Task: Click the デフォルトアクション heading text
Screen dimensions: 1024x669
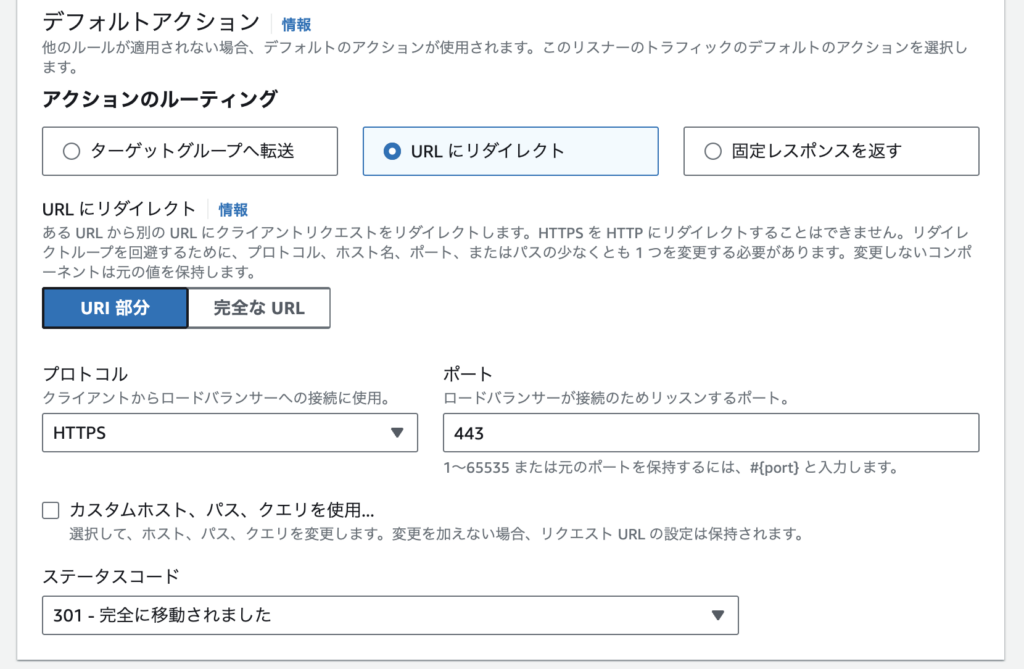Action: tap(151, 22)
